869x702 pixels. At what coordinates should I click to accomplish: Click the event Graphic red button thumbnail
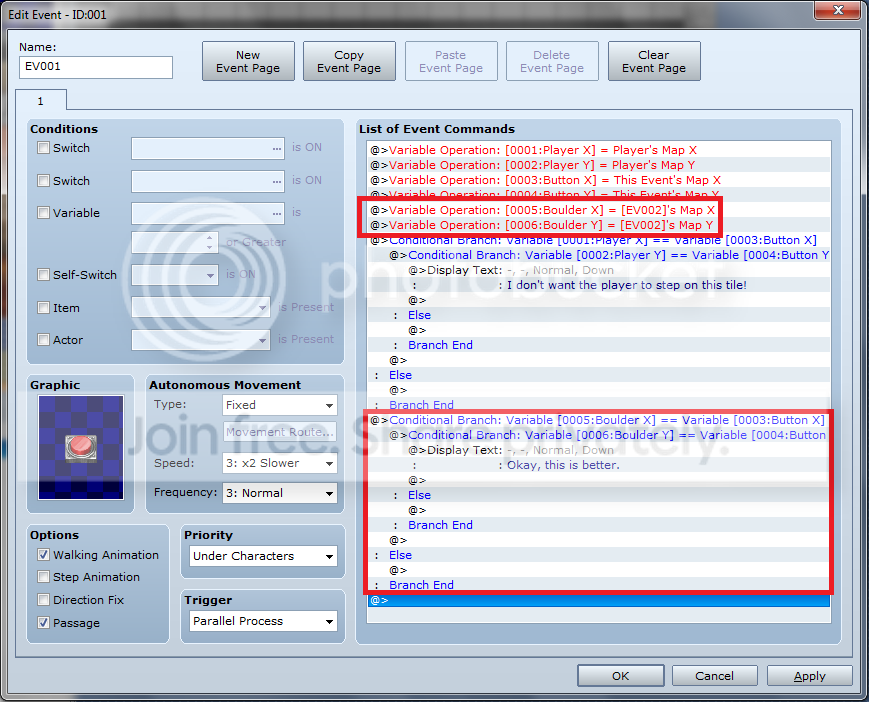[x=81, y=448]
